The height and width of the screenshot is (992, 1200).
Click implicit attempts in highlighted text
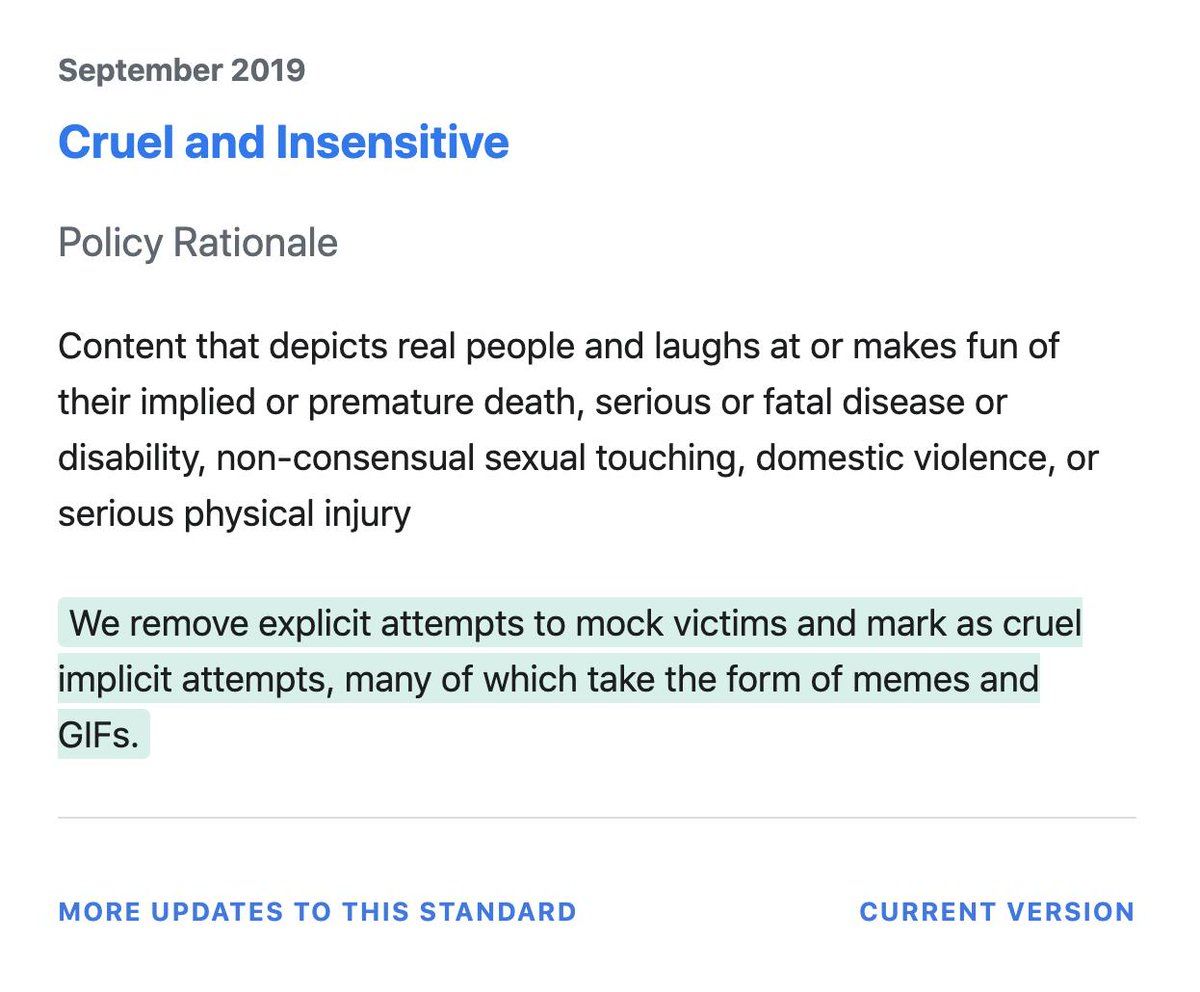[x=195, y=679]
